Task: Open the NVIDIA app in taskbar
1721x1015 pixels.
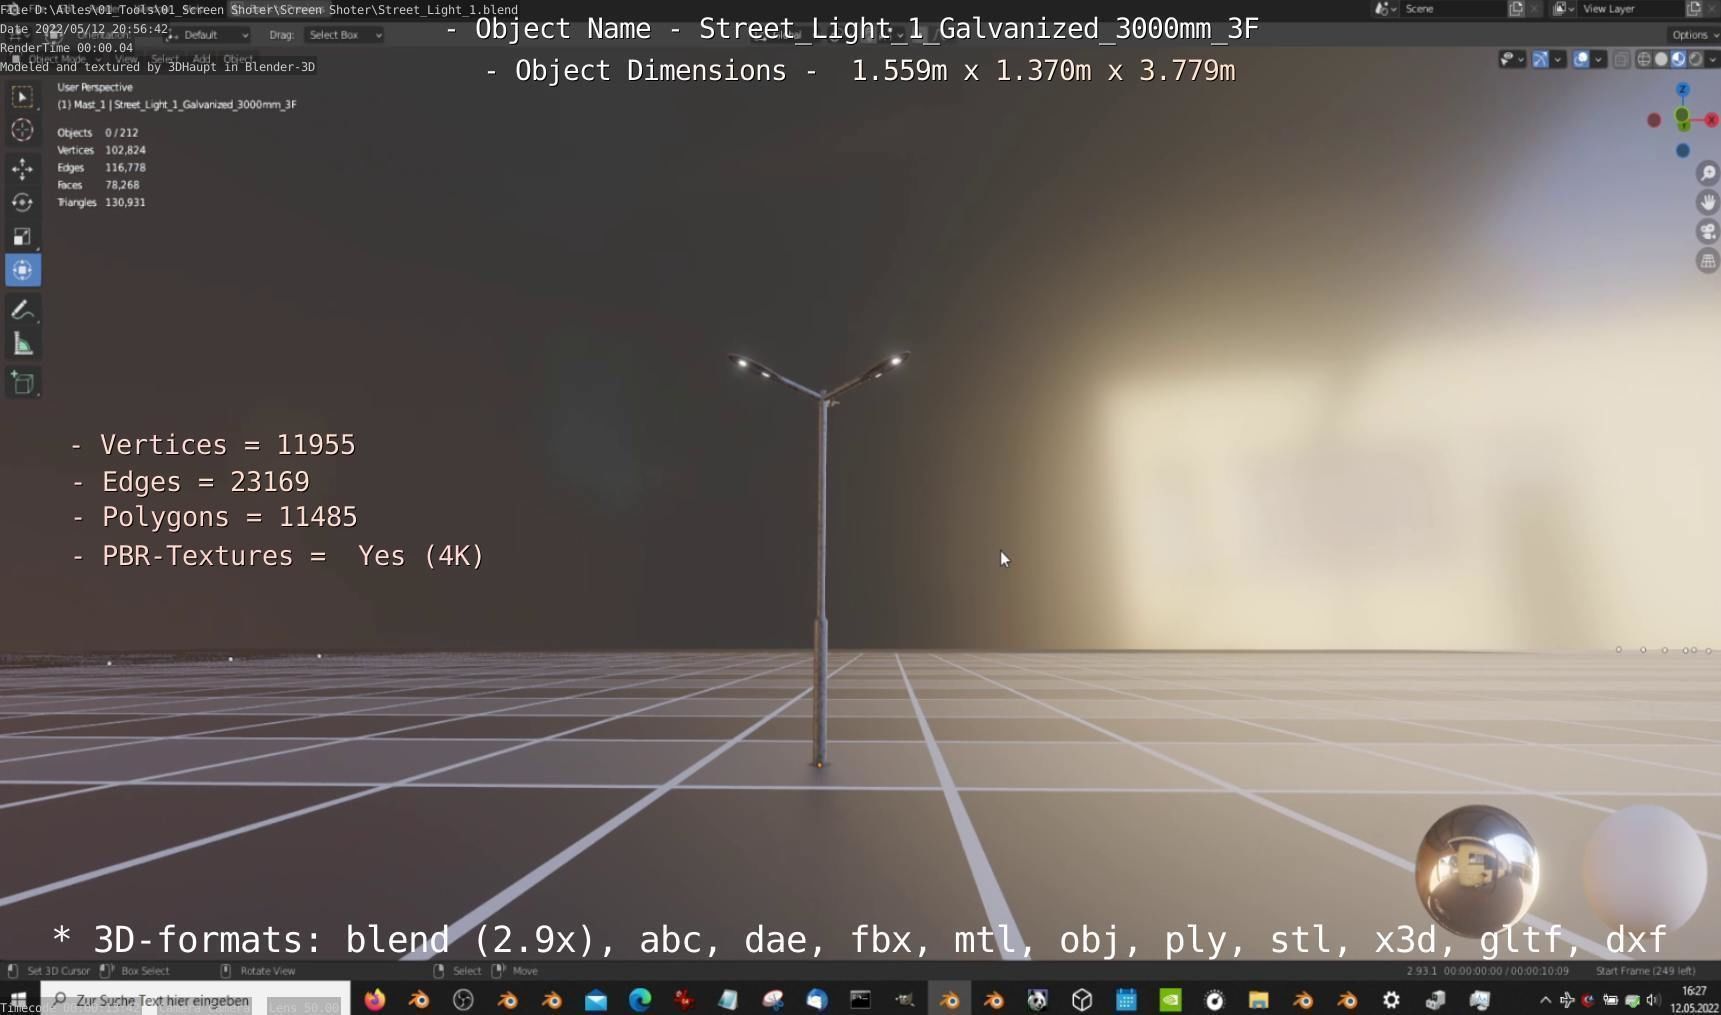Action: pyautogui.click(x=1170, y=999)
